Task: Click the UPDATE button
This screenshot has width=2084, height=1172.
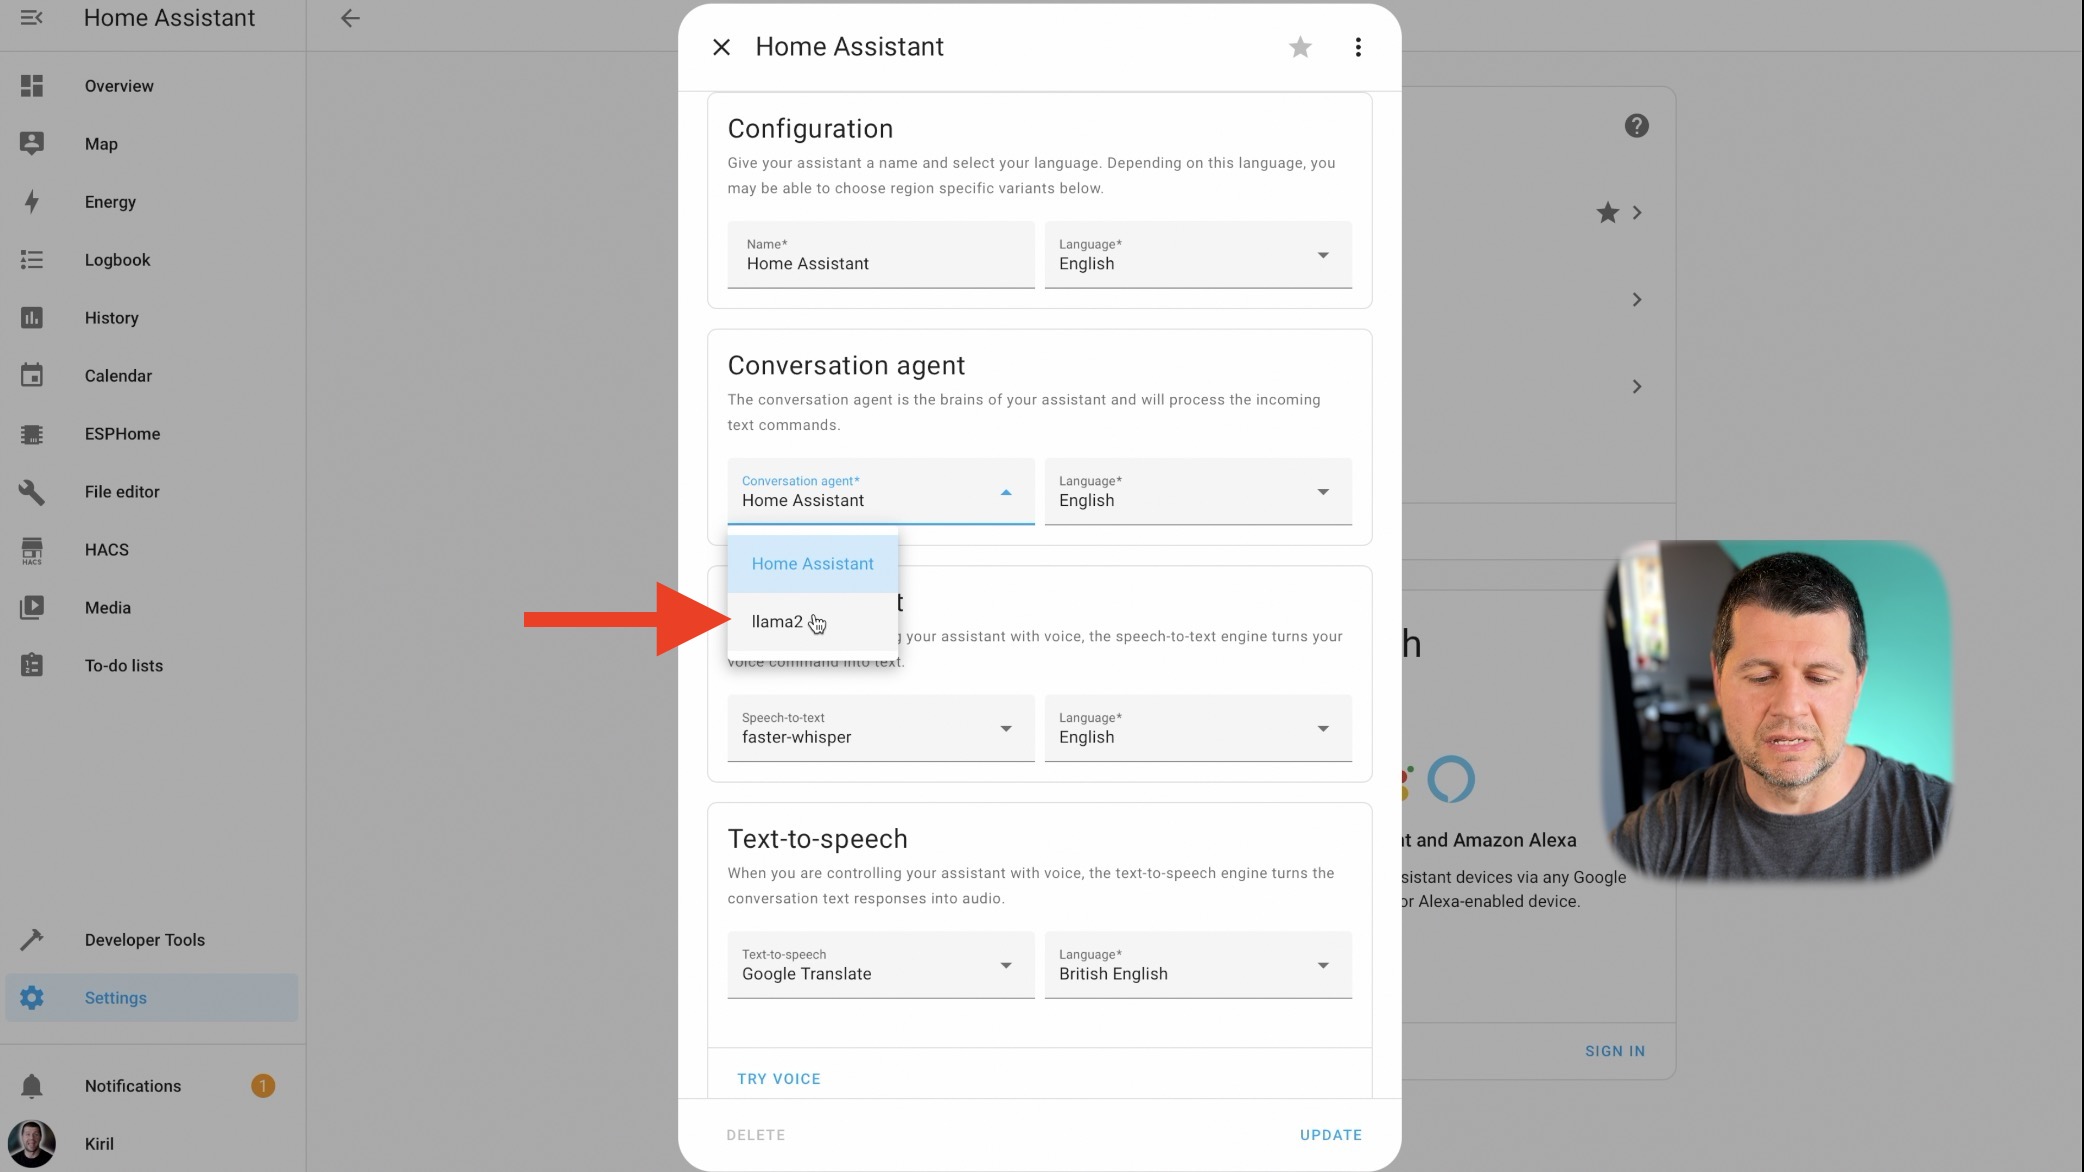Action: click(1330, 1135)
